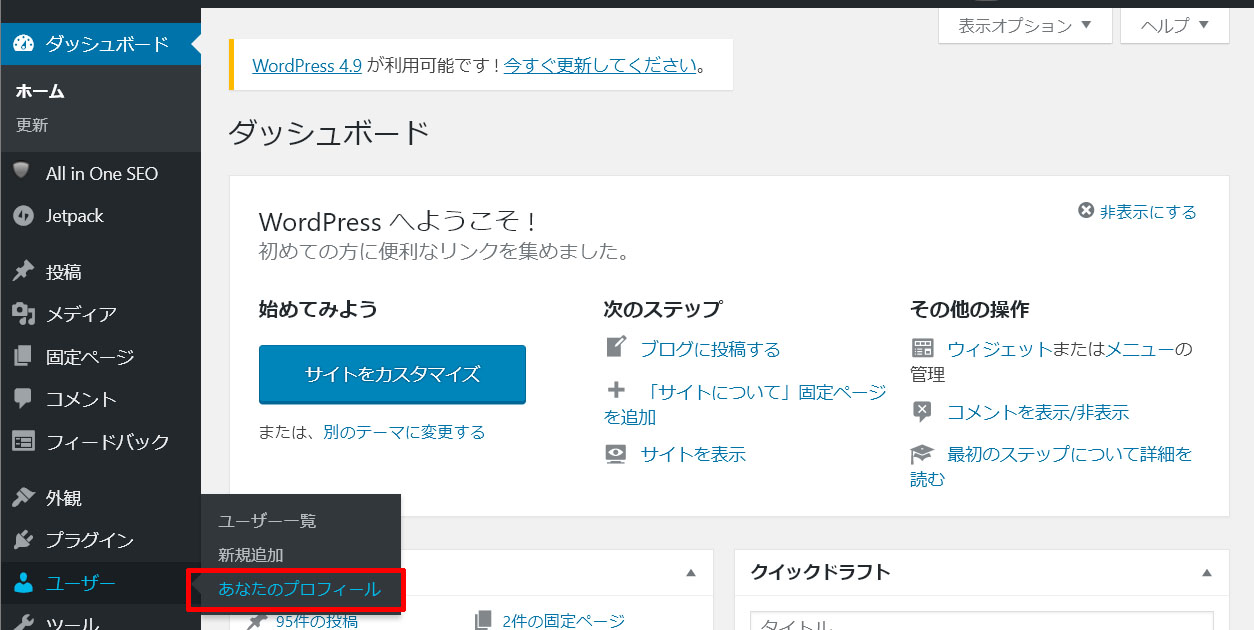
Task: Open the ヘルプ dropdown
Action: pos(1175,26)
